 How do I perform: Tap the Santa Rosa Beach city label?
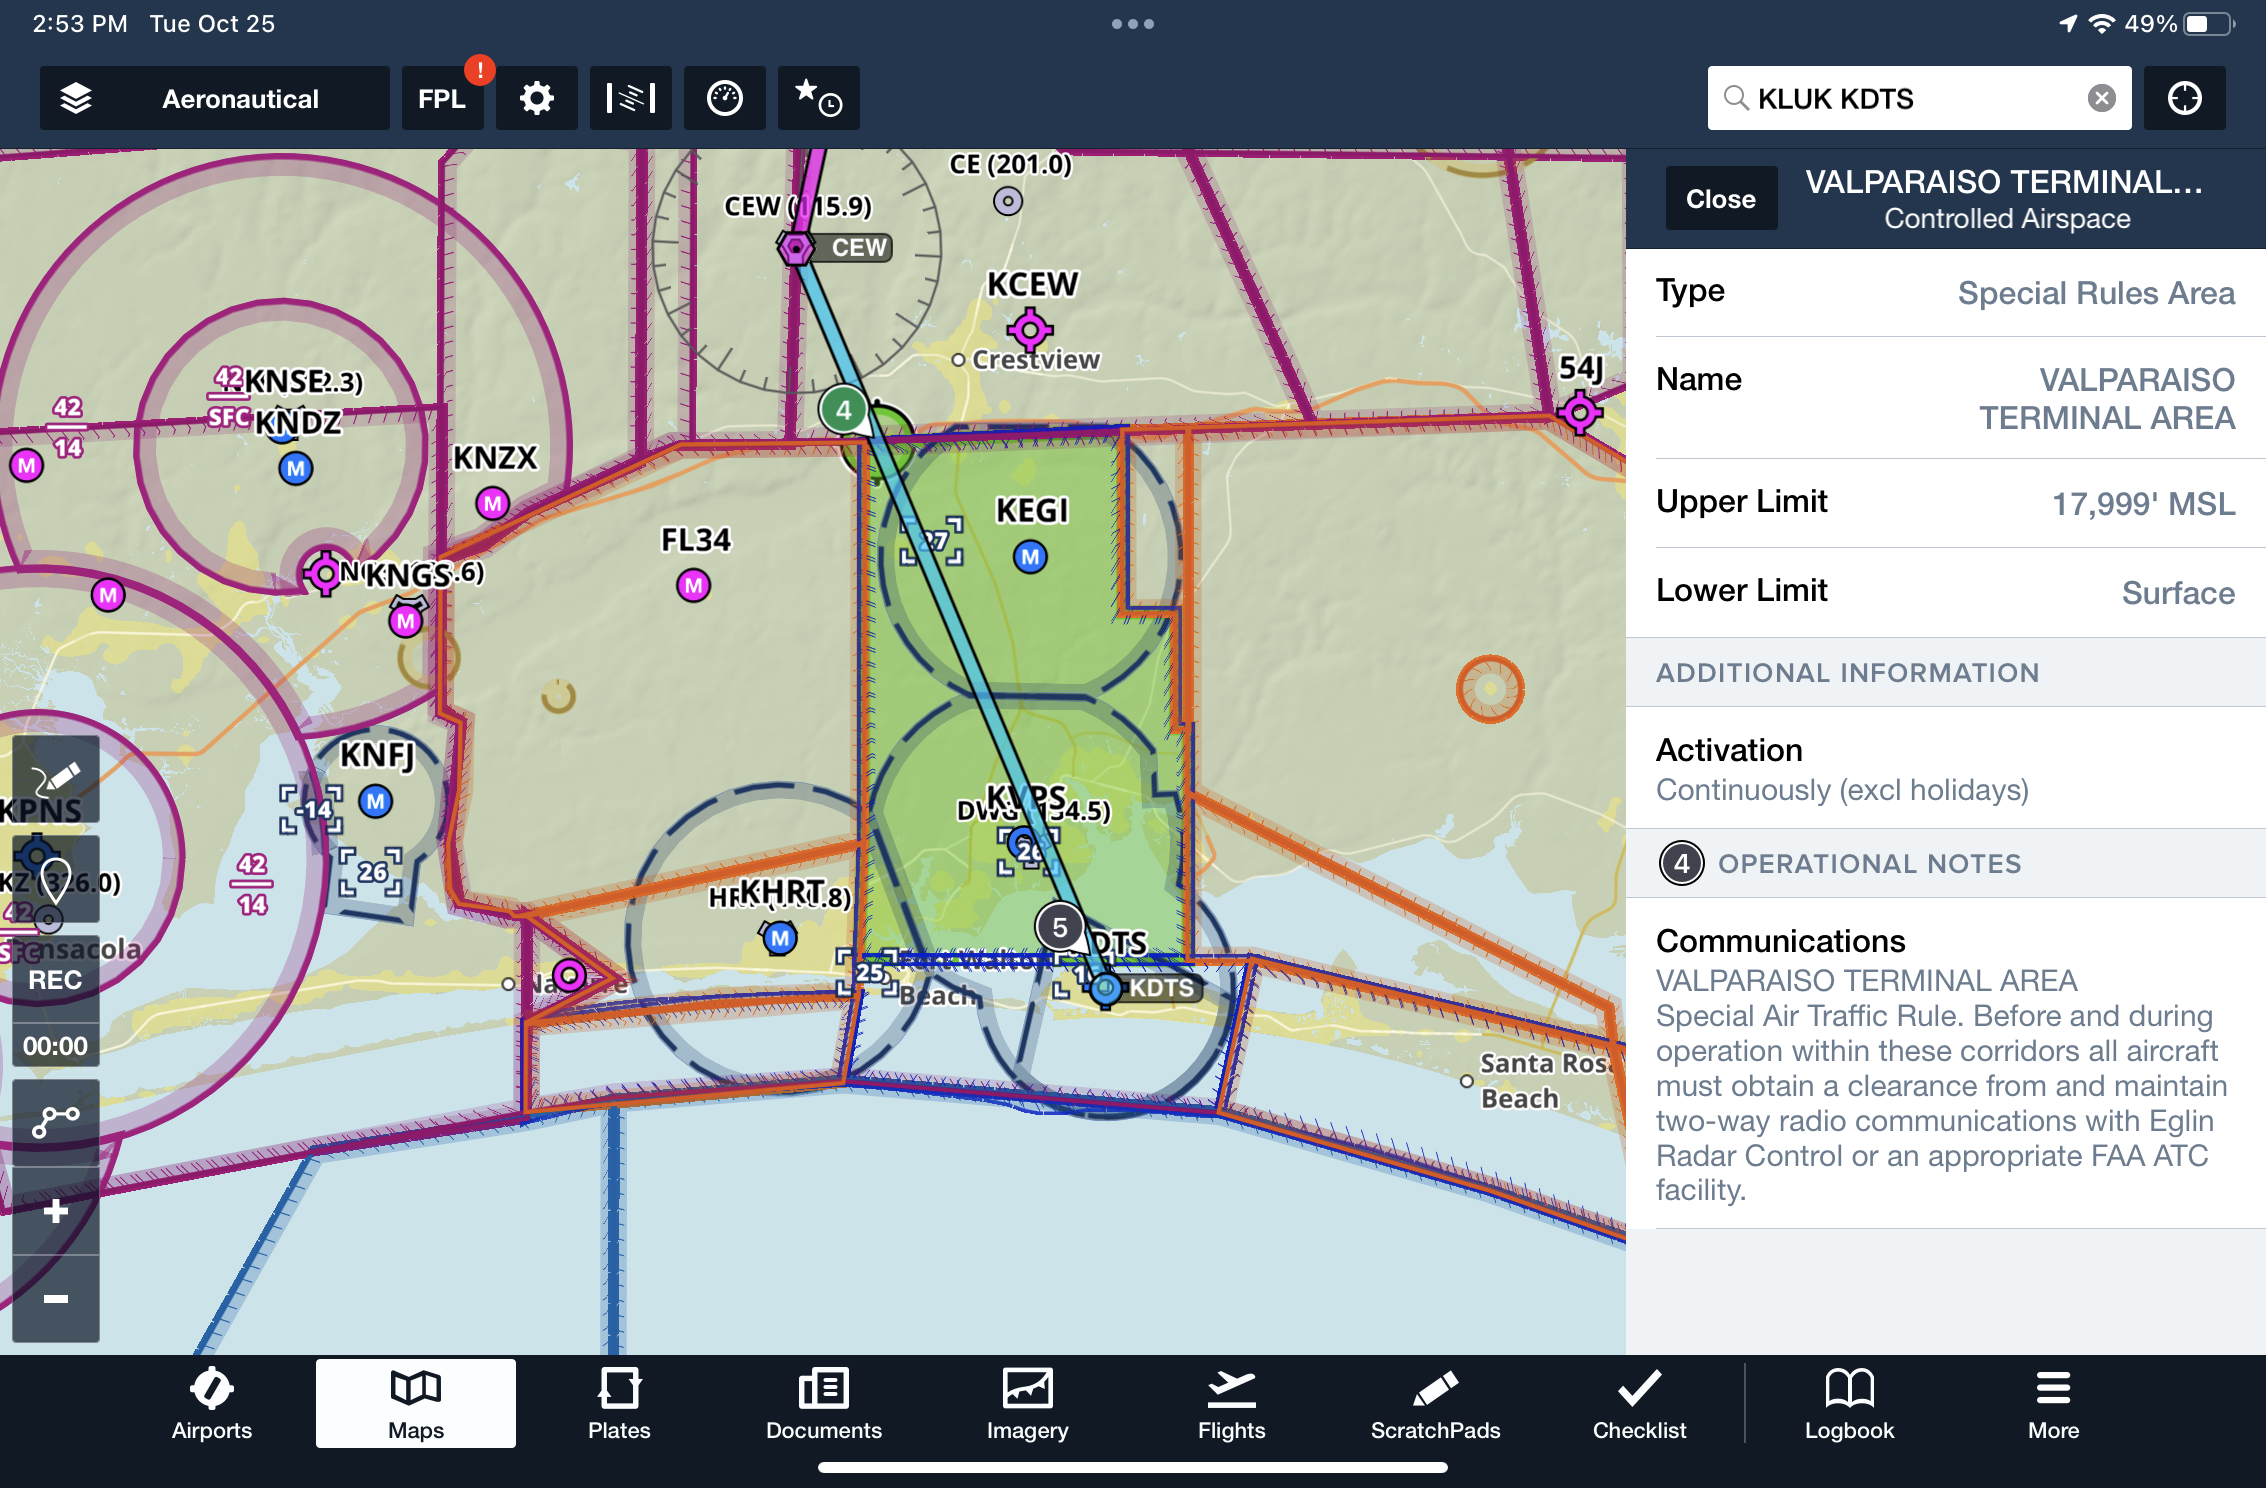pos(1545,1081)
